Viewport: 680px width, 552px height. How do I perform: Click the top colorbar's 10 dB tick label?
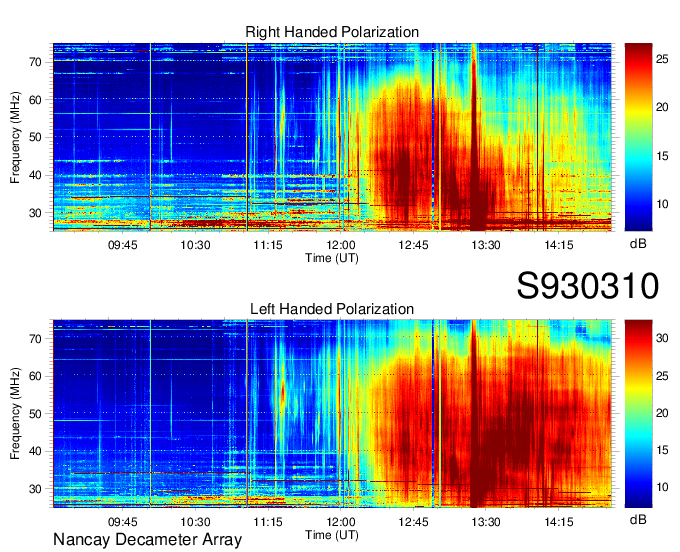(x=662, y=204)
